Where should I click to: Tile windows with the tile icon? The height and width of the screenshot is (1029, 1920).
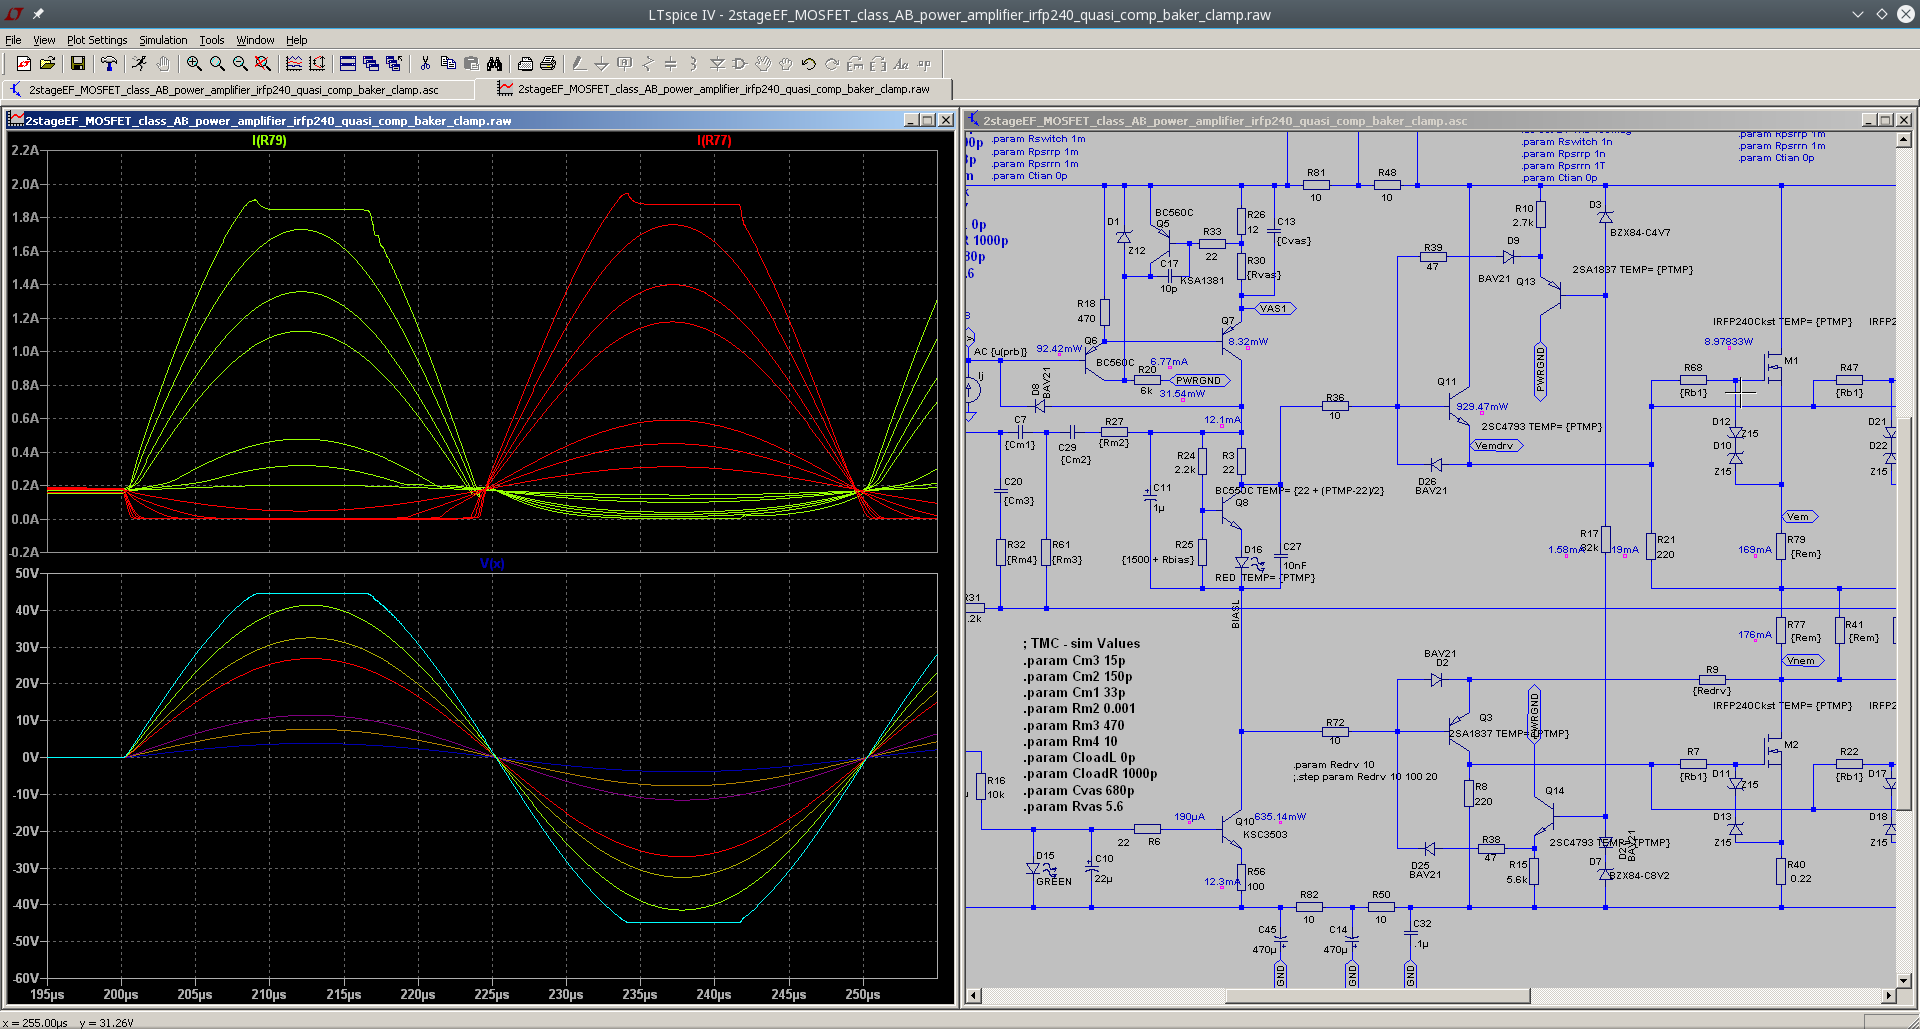348,64
